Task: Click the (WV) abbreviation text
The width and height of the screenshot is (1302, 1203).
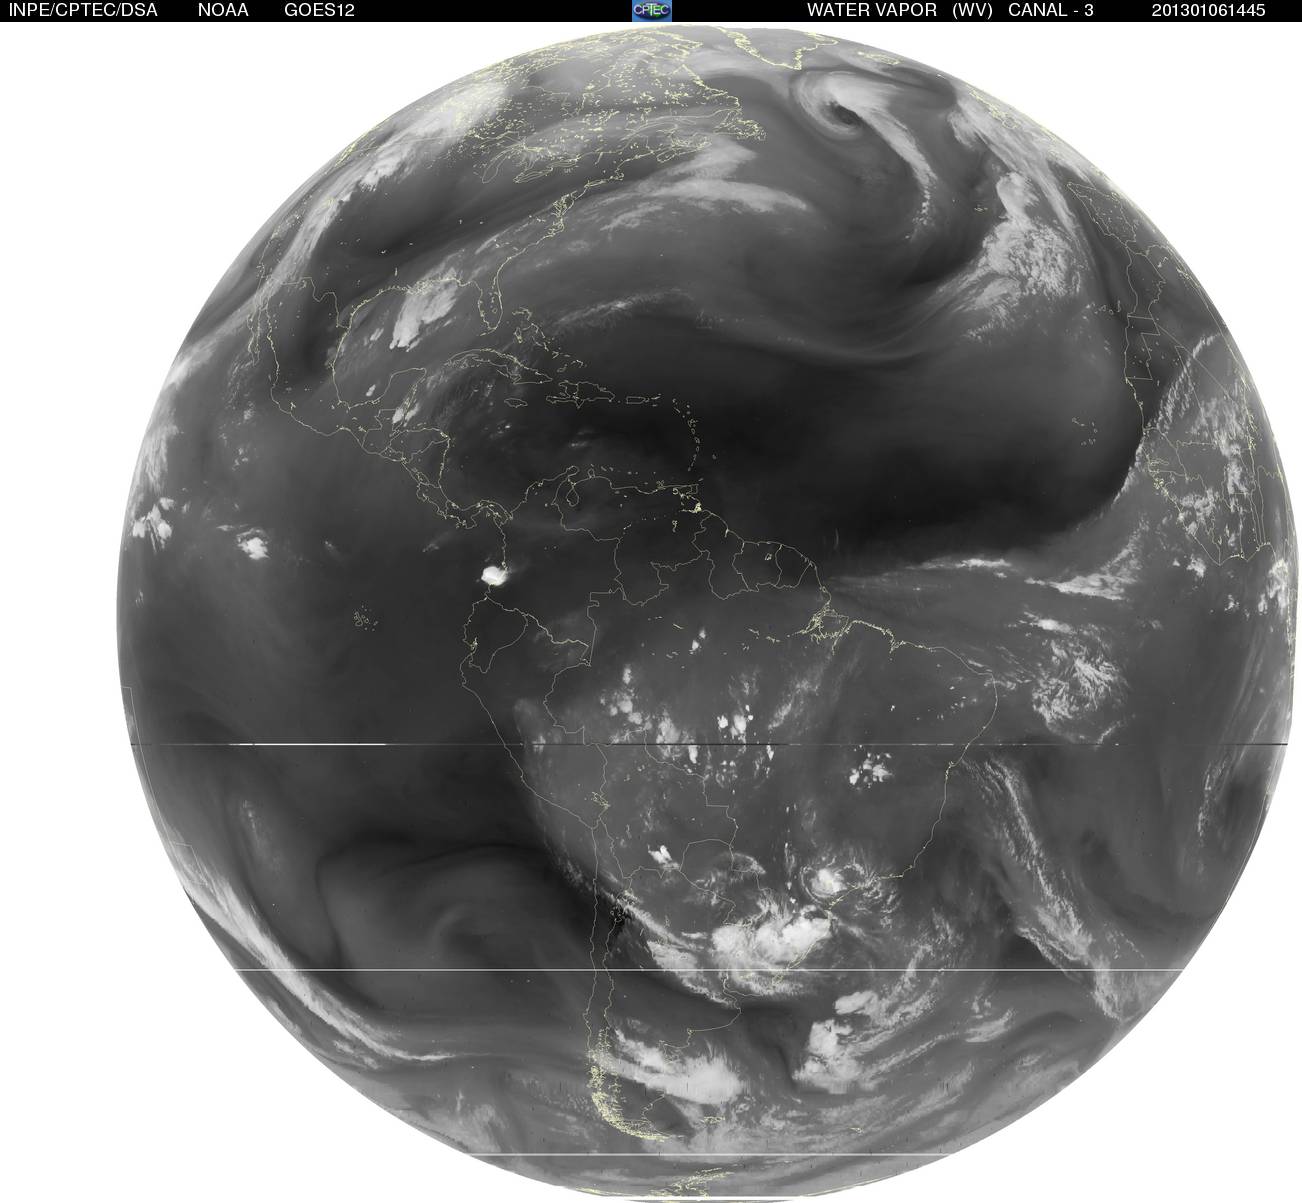Action: [x=972, y=10]
